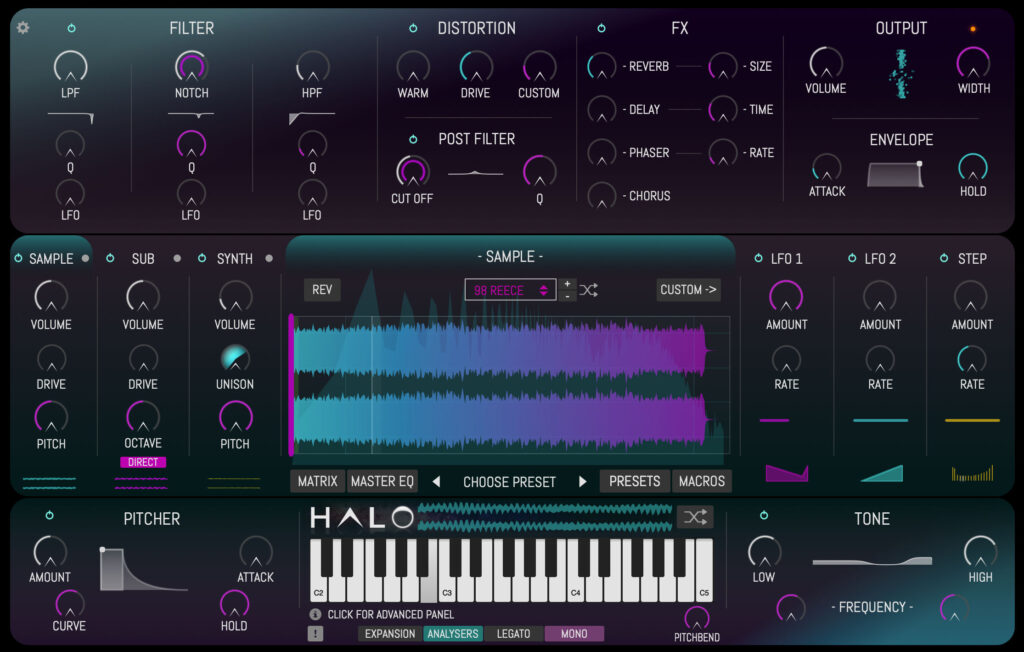Open the Expansion tab

click(390, 634)
